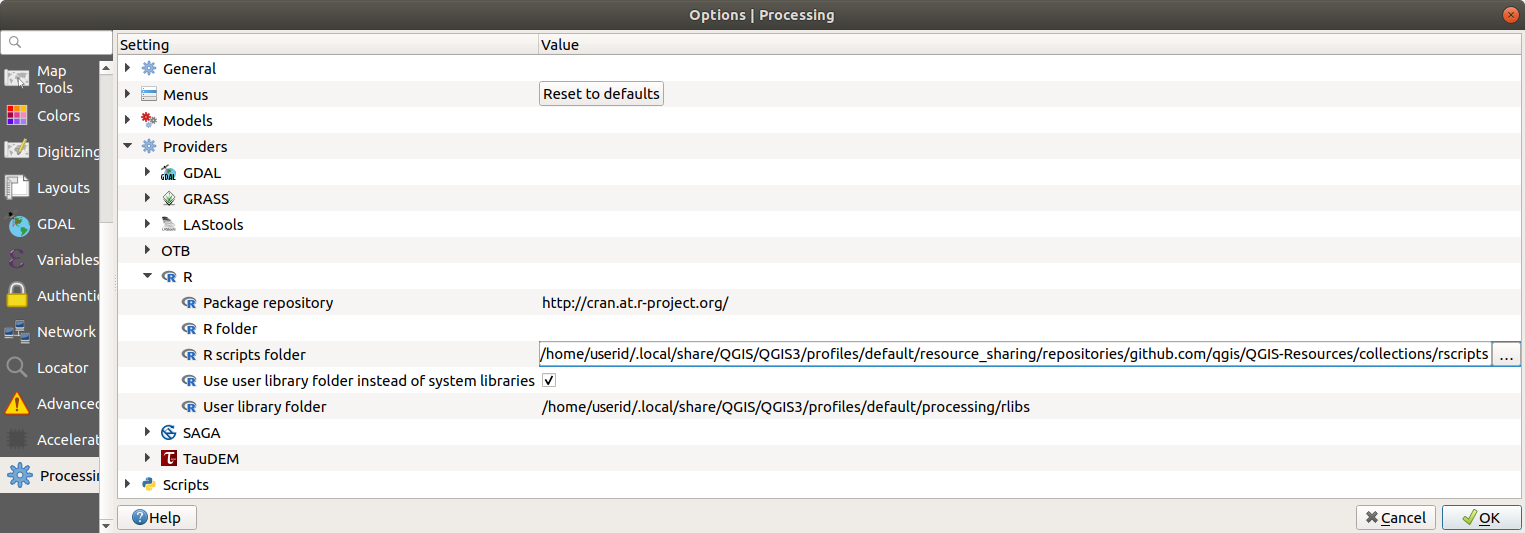Select the Layouts page icon

(17, 188)
